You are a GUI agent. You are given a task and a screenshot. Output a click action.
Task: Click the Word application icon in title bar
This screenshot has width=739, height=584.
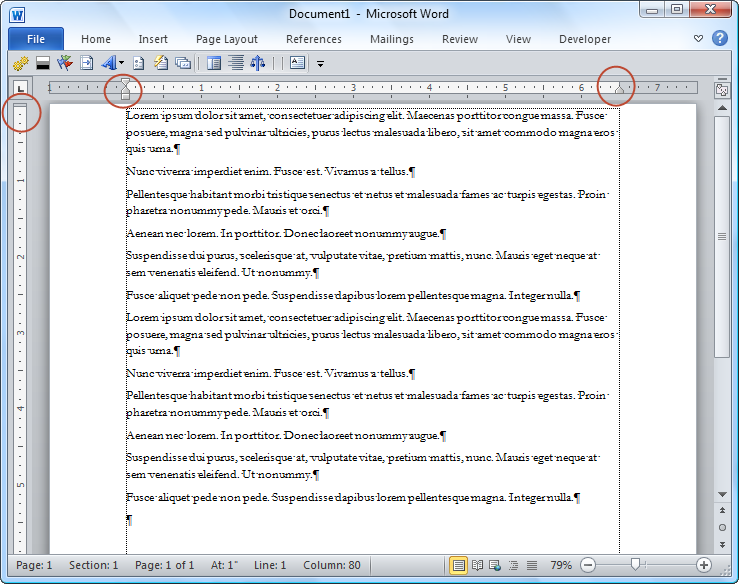pos(17,15)
